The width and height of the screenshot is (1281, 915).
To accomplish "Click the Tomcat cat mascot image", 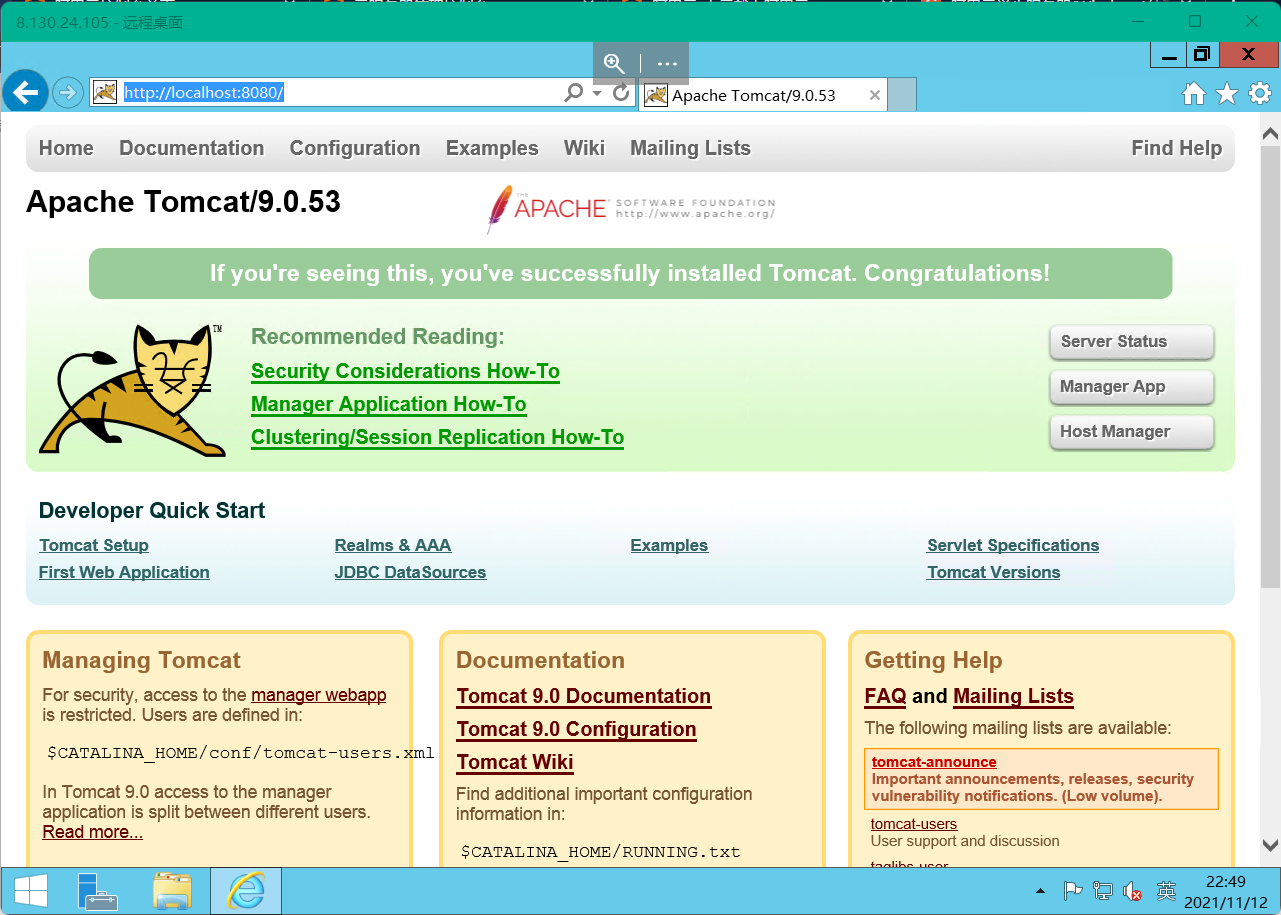I will [132, 389].
